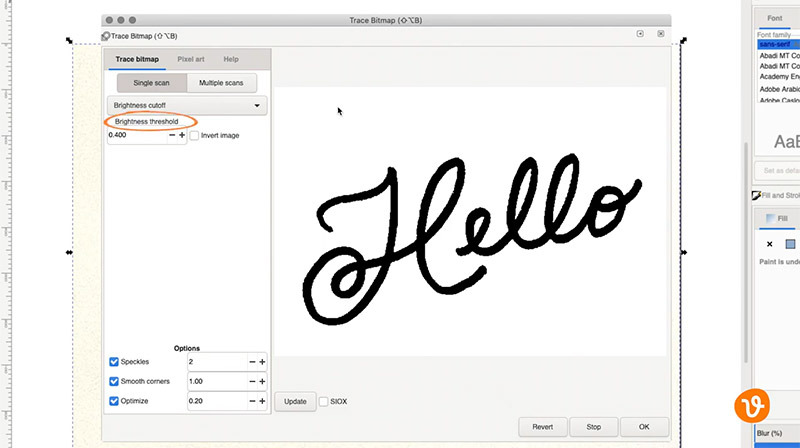This screenshot has width=800, height=448.
Task: Click OK to run the trace
Action: click(x=644, y=427)
